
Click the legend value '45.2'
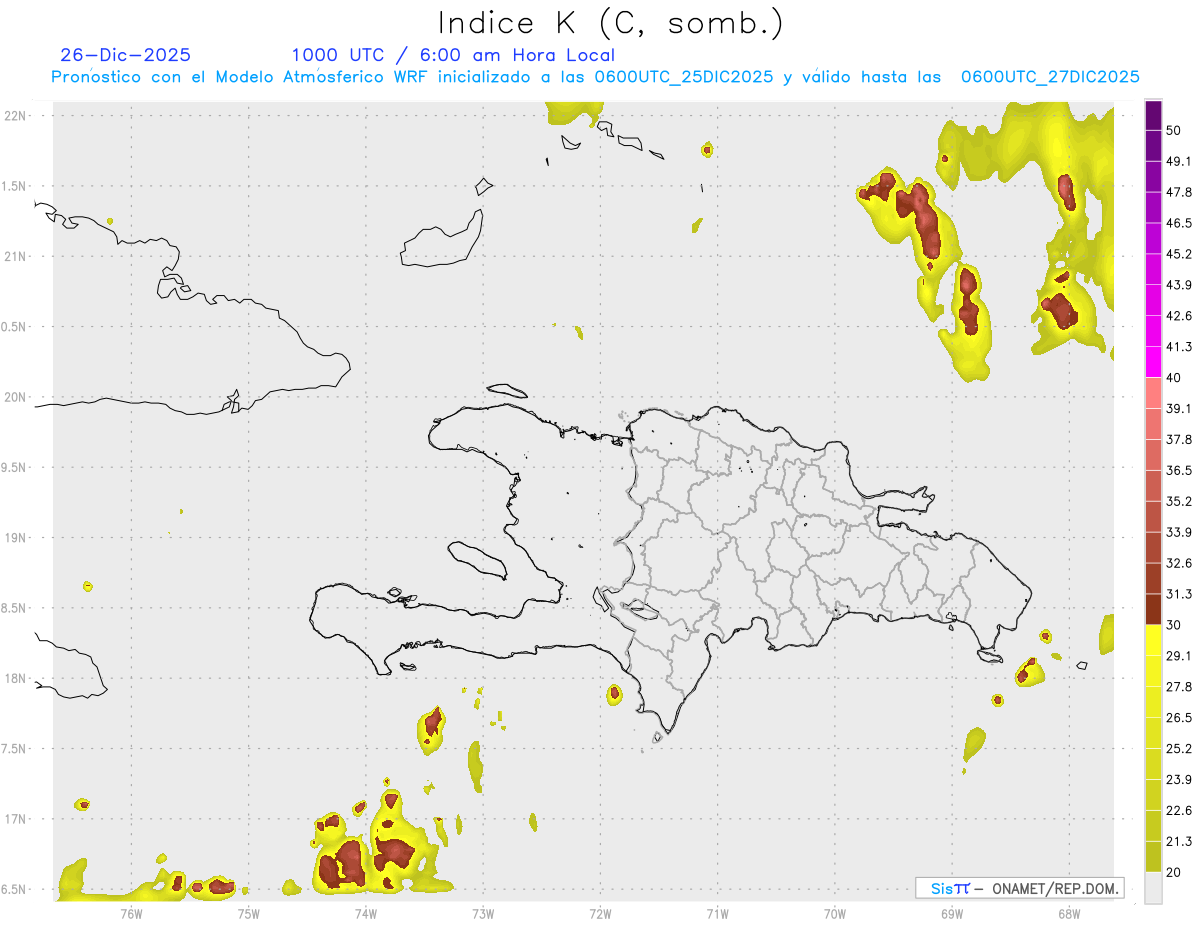point(1179,254)
